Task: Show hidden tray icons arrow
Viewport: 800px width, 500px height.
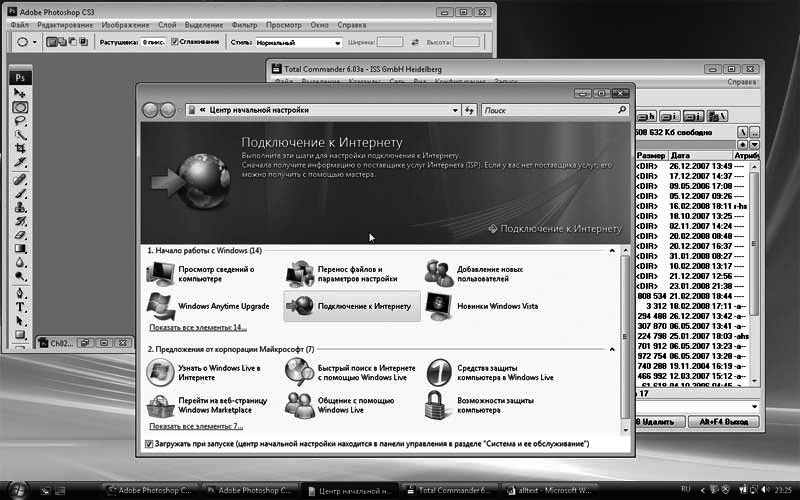Action: tap(702, 490)
